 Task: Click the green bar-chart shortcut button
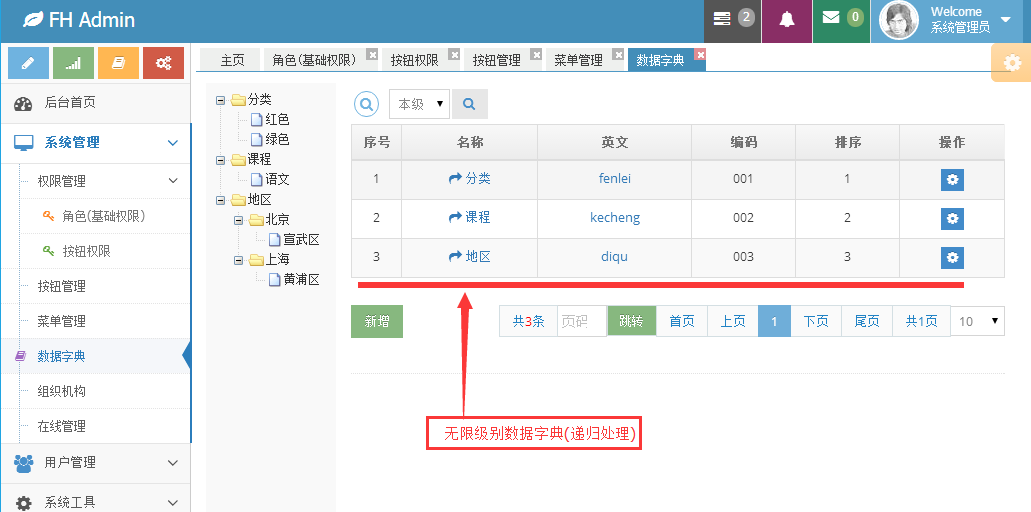(x=74, y=63)
